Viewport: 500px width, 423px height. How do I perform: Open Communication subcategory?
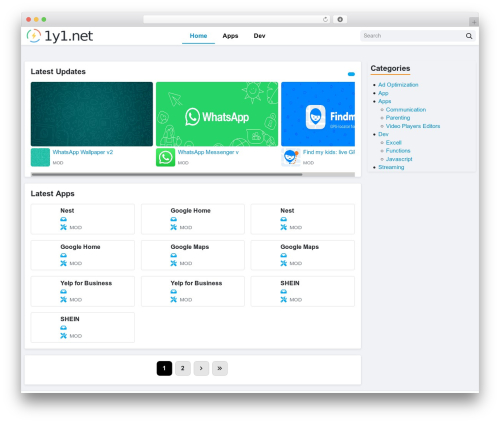pyautogui.click(x=406, y=109)
